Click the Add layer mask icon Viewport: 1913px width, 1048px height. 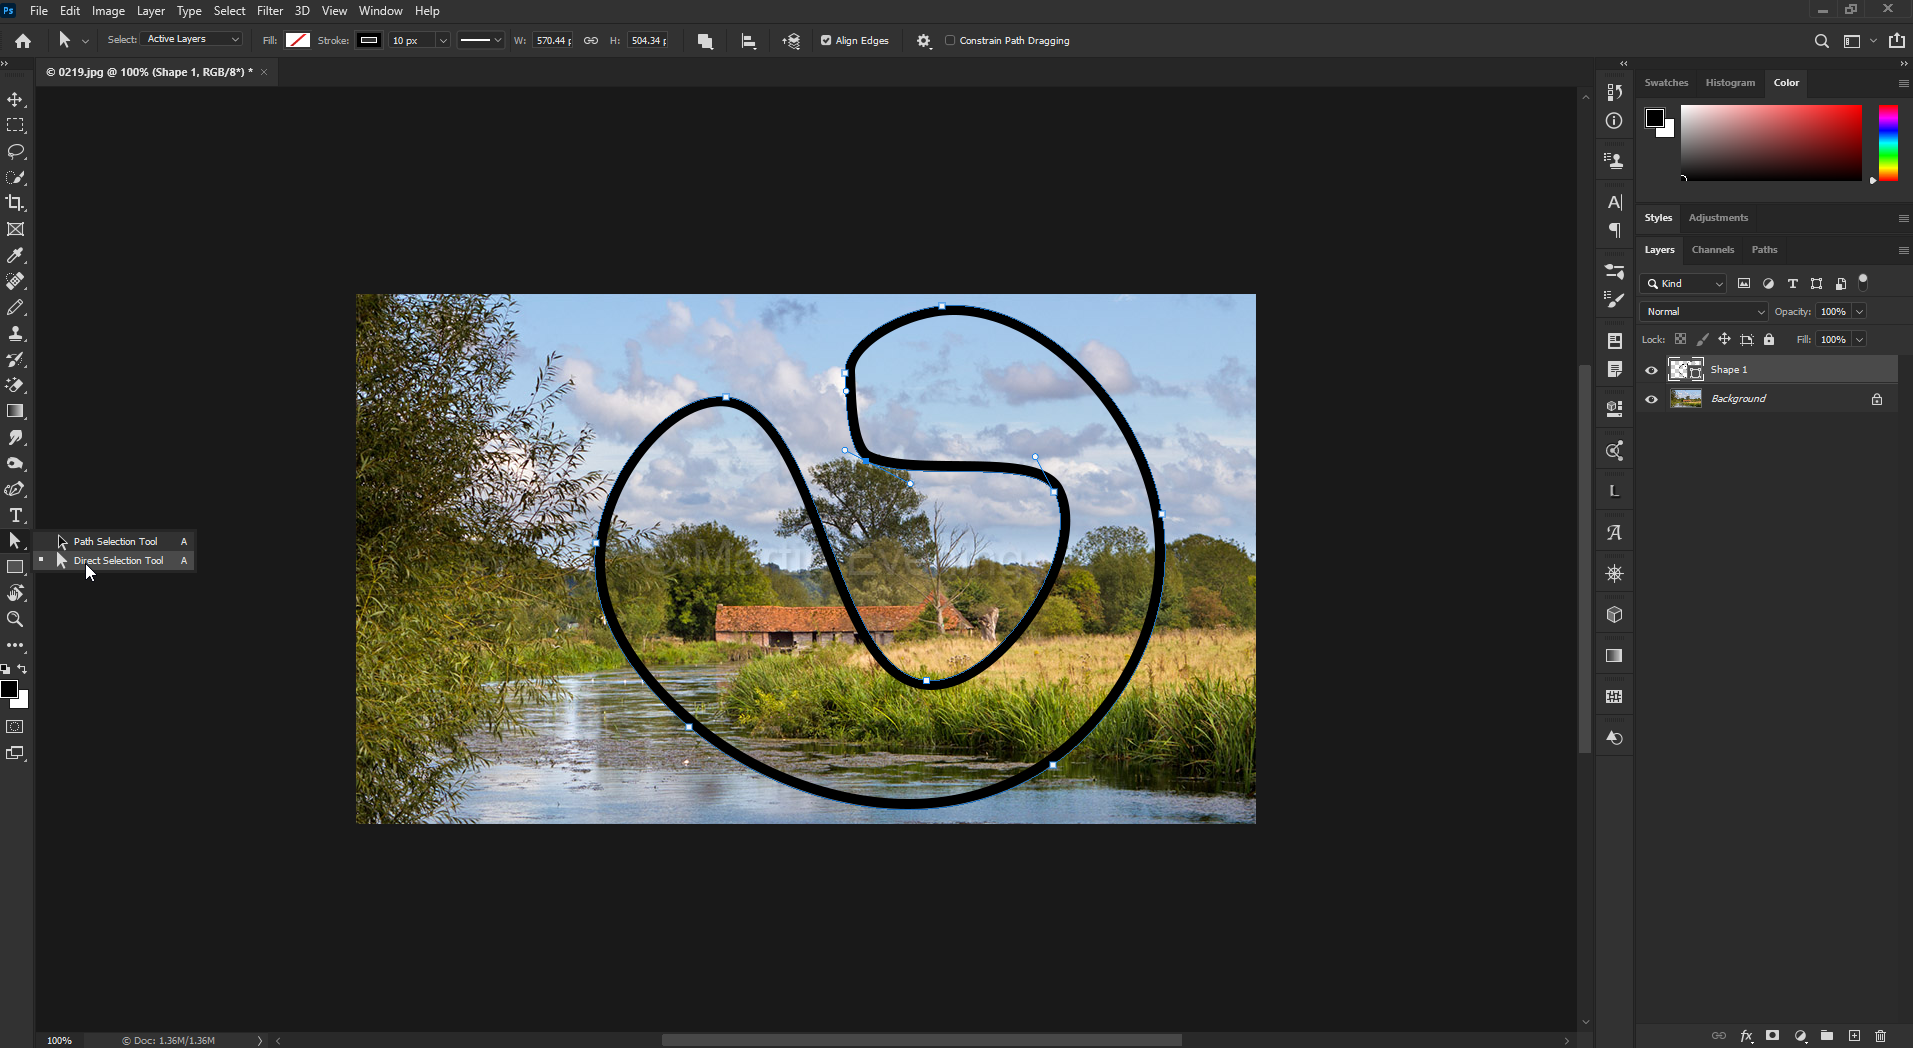(1771, 1036)
